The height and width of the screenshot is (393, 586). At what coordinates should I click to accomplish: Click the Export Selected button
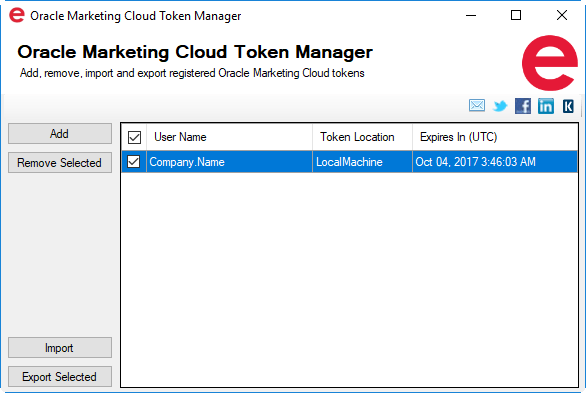[60, 377]
